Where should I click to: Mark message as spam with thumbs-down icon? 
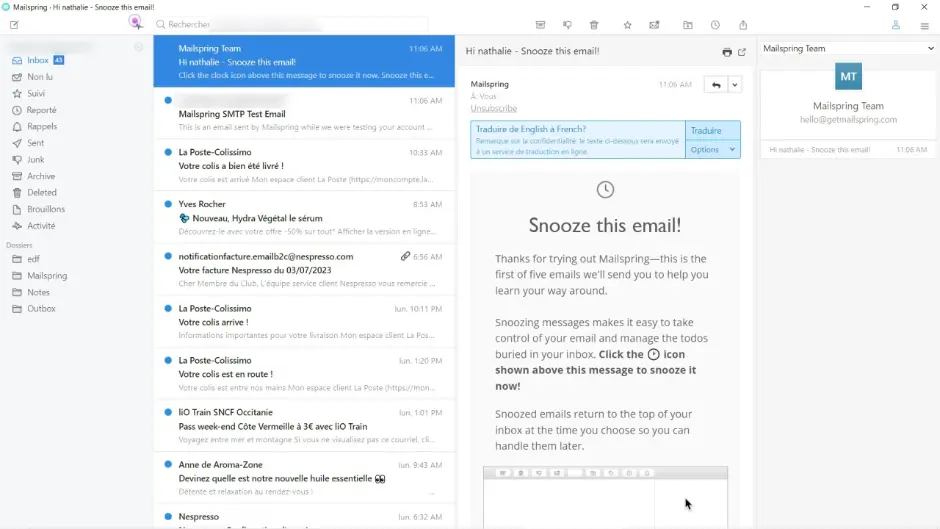point(567,25)
